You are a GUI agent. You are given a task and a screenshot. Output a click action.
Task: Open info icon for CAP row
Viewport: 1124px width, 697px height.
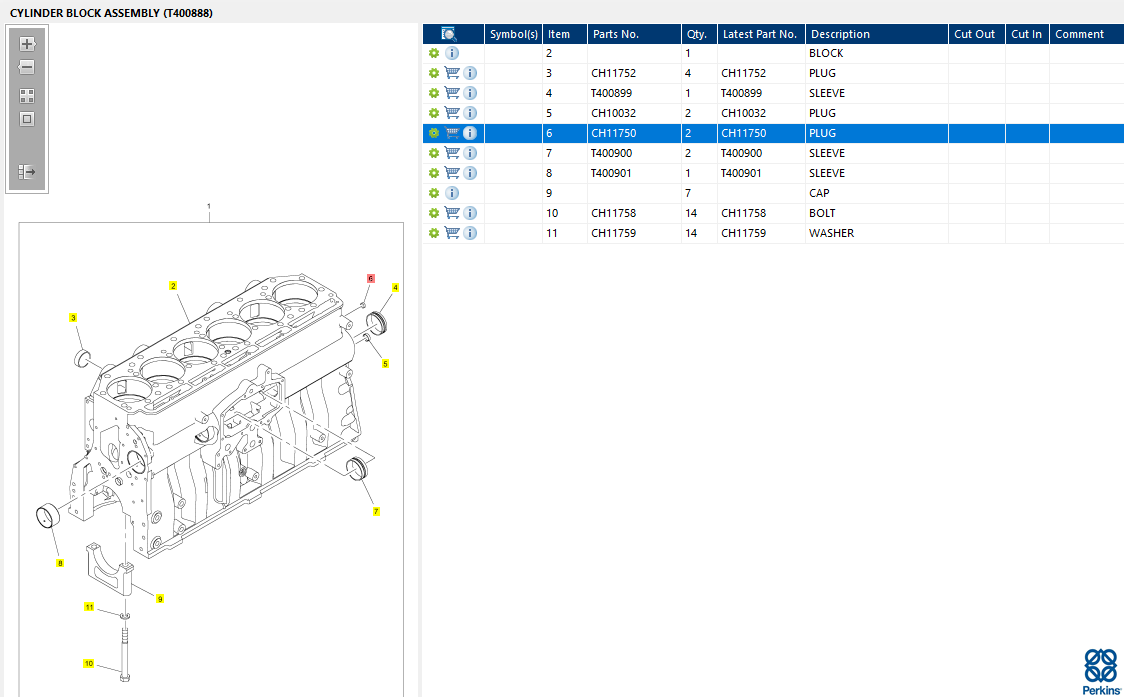click(452, 193)
